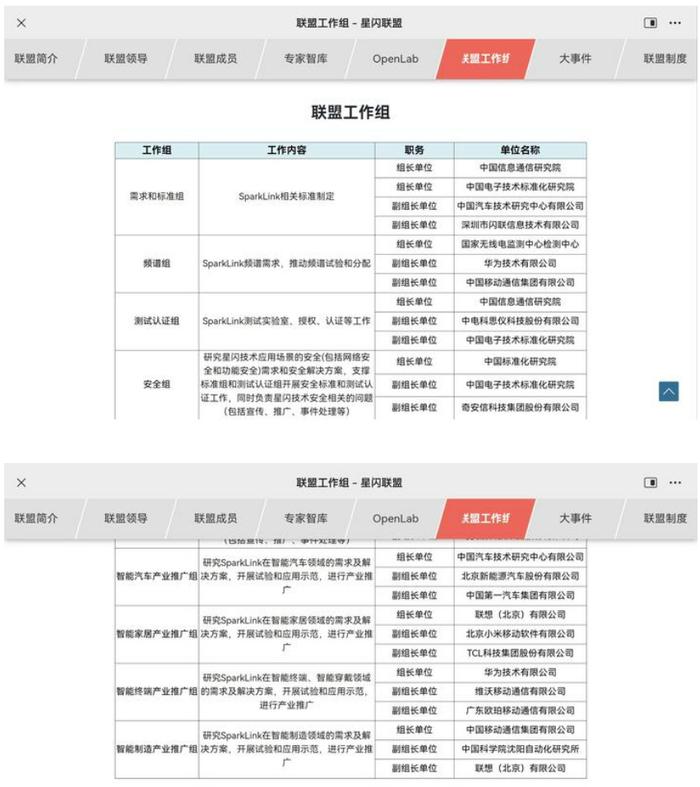Click 奇安信科技集团股份有限公司 cell

click(520, 408)
